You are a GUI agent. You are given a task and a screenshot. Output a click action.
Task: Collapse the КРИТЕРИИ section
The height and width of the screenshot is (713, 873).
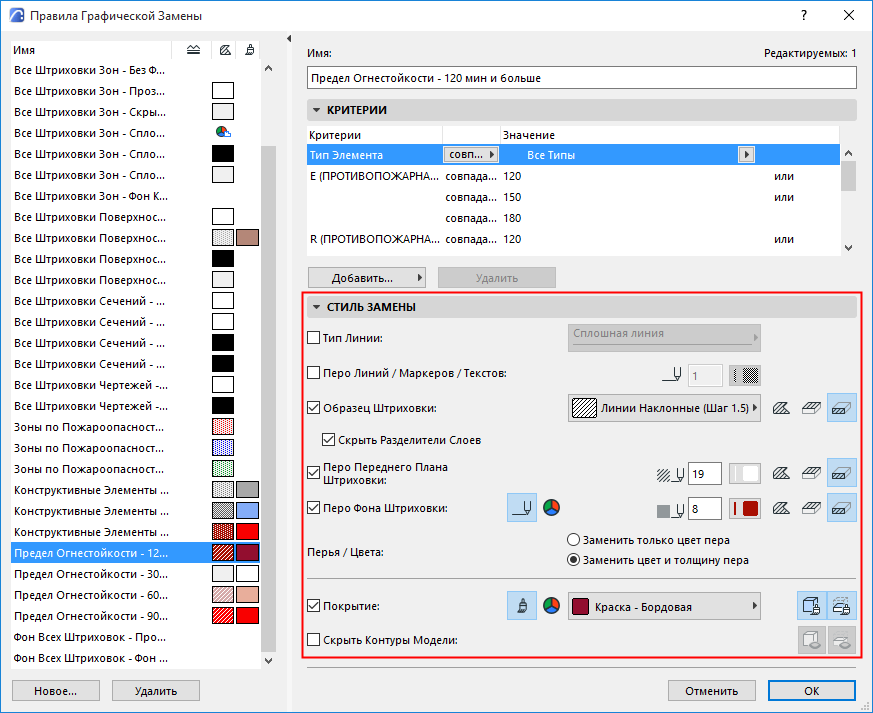316,110
